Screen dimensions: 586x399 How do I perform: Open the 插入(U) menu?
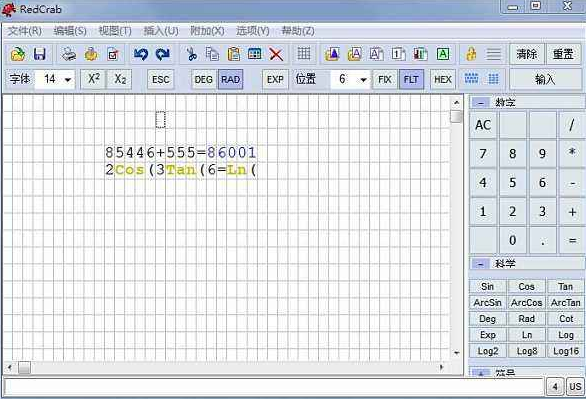[161, 31]
